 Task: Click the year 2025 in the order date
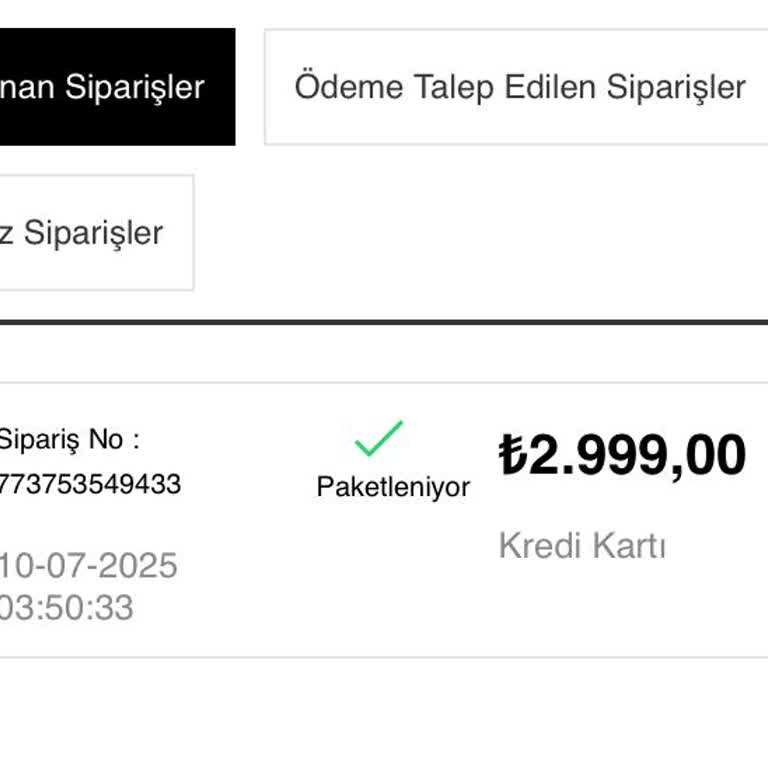135,566
